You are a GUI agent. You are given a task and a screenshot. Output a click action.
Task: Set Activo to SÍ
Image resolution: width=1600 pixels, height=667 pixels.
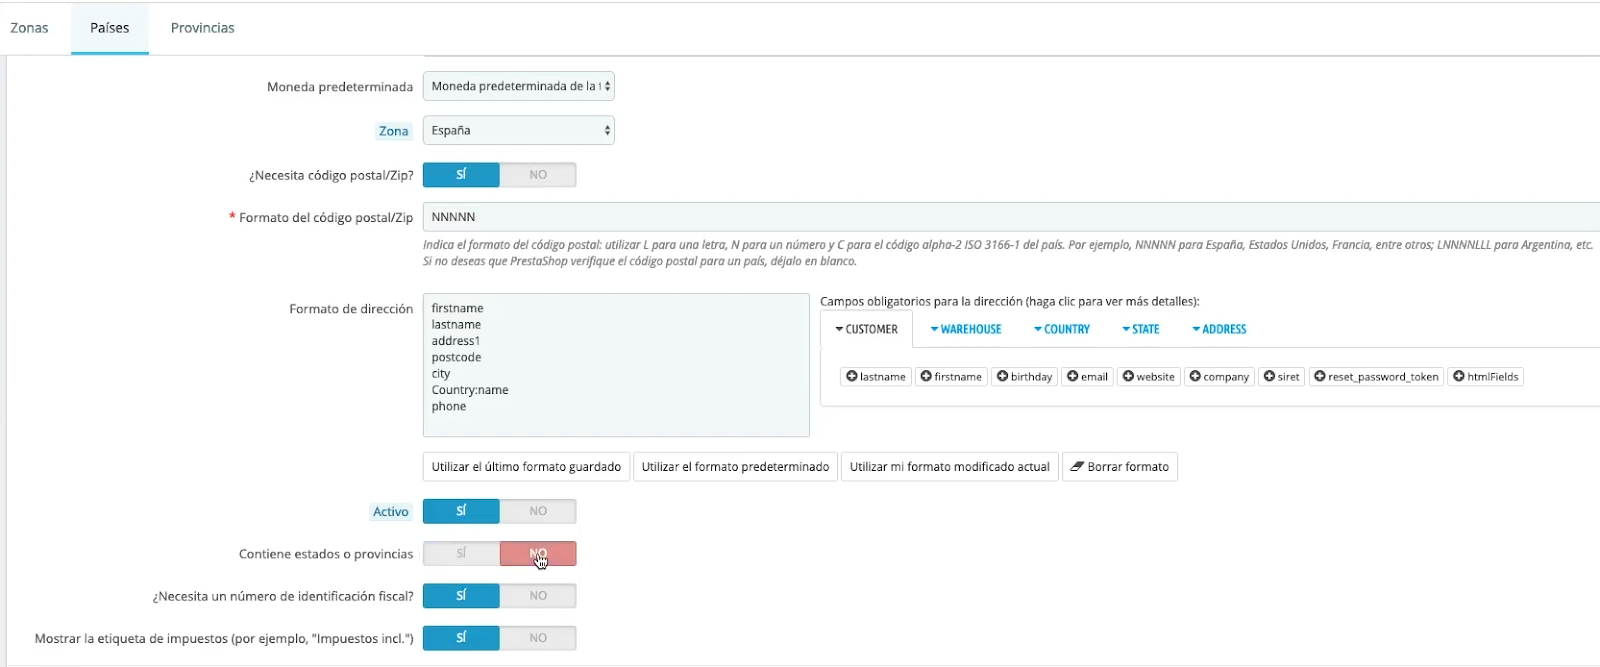[461, 511]
